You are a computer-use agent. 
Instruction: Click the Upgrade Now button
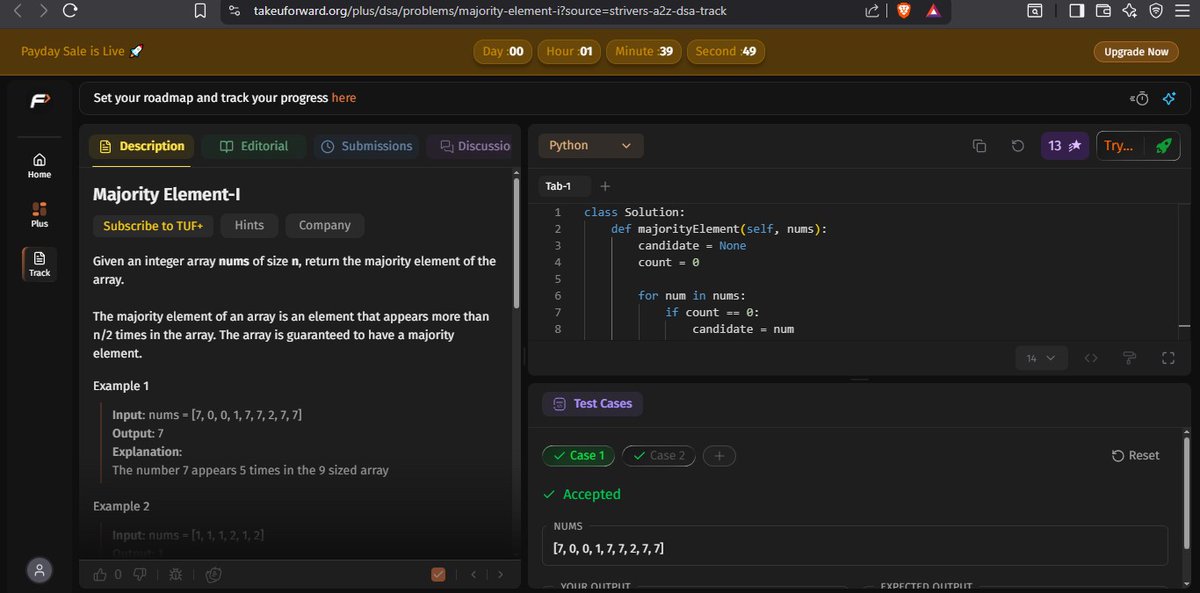pyautogui.click(x=1136, y=52)
